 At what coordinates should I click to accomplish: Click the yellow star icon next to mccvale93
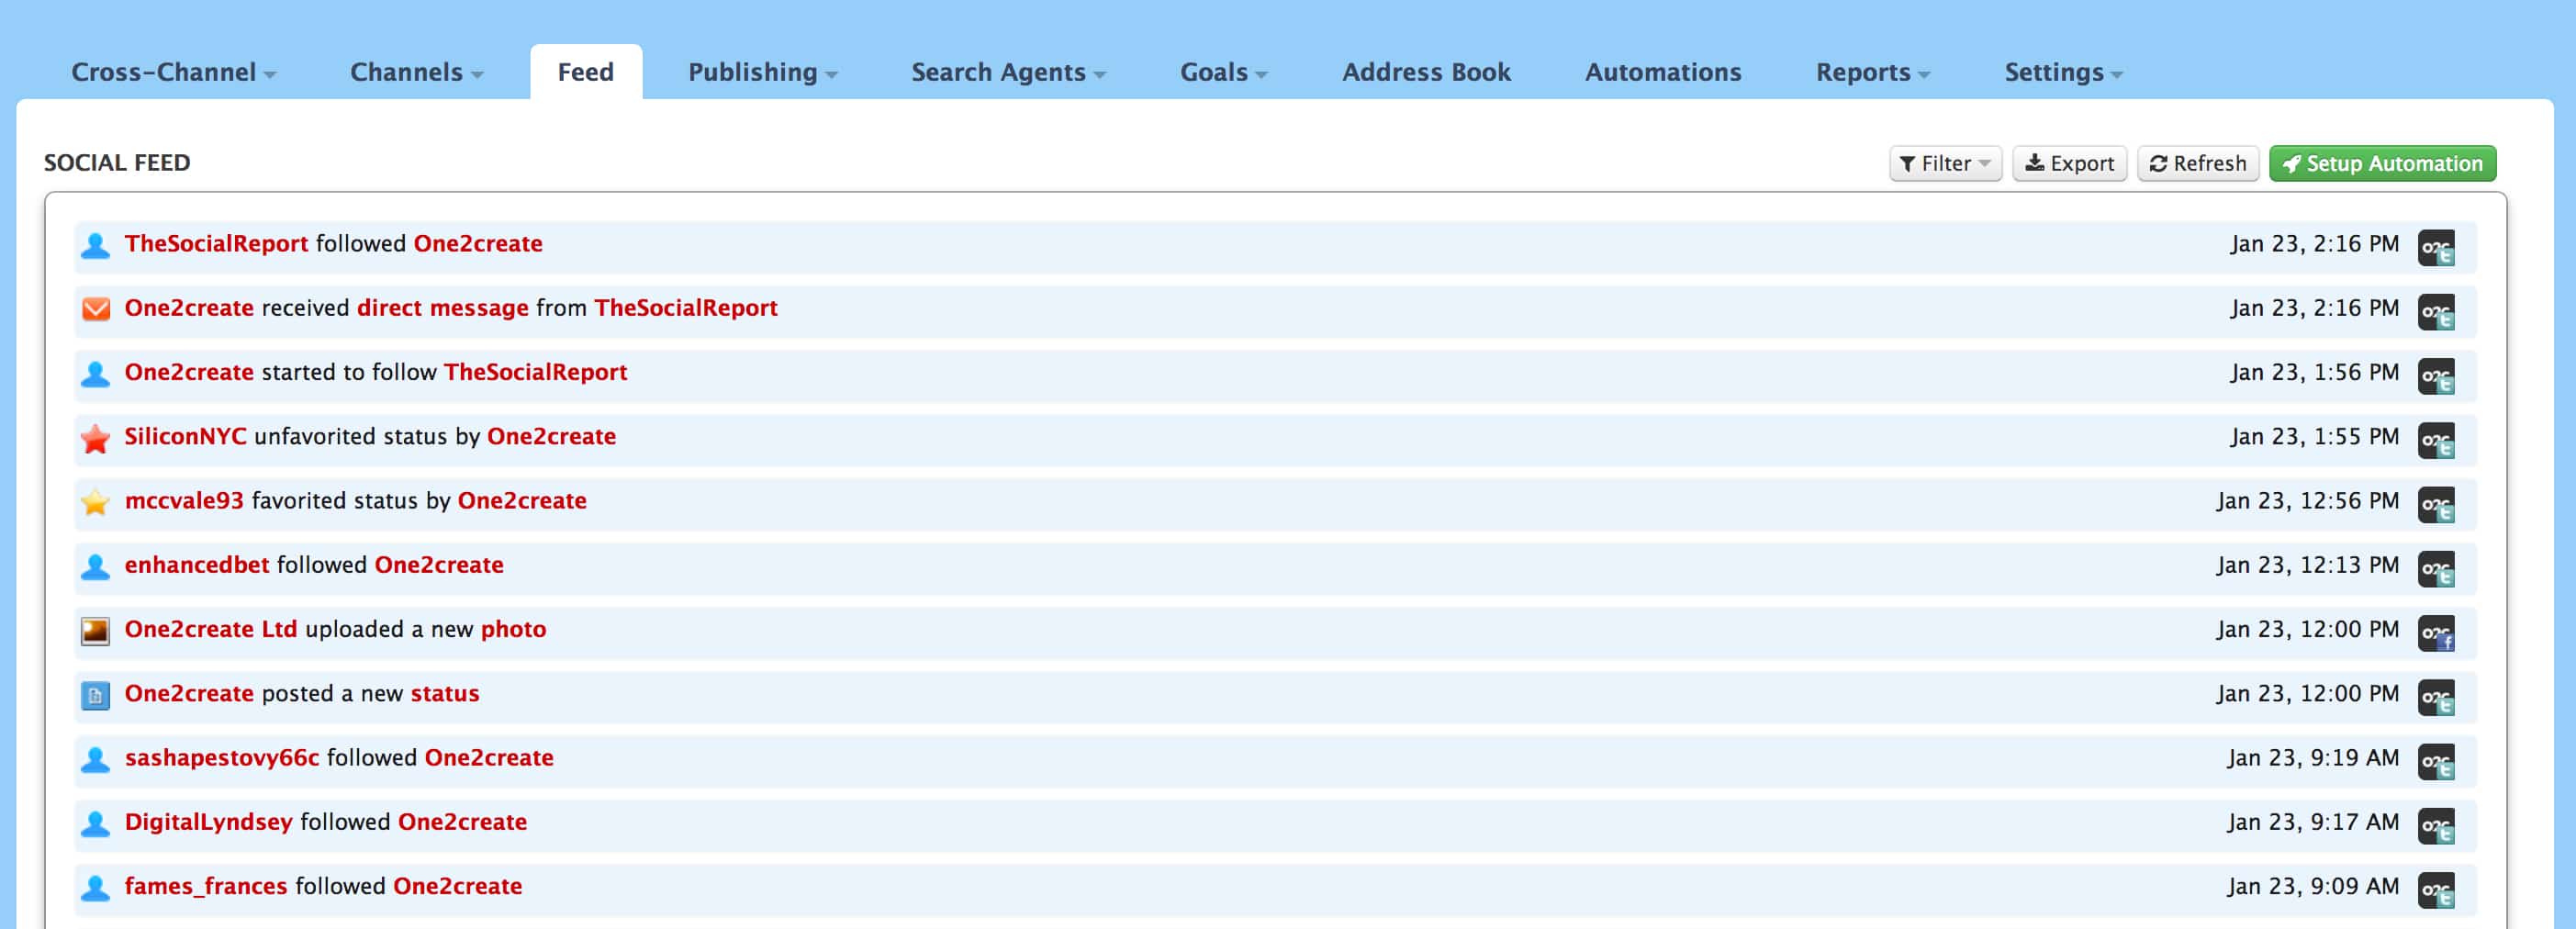point(95,502)
